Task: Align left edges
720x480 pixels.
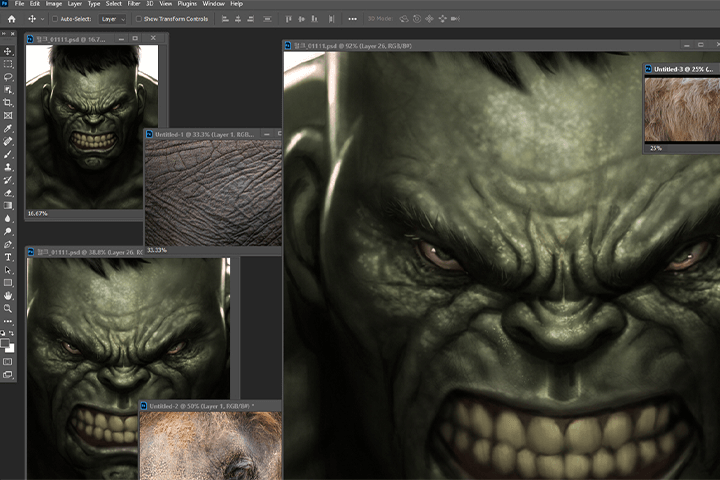Action: click(225, 19)
